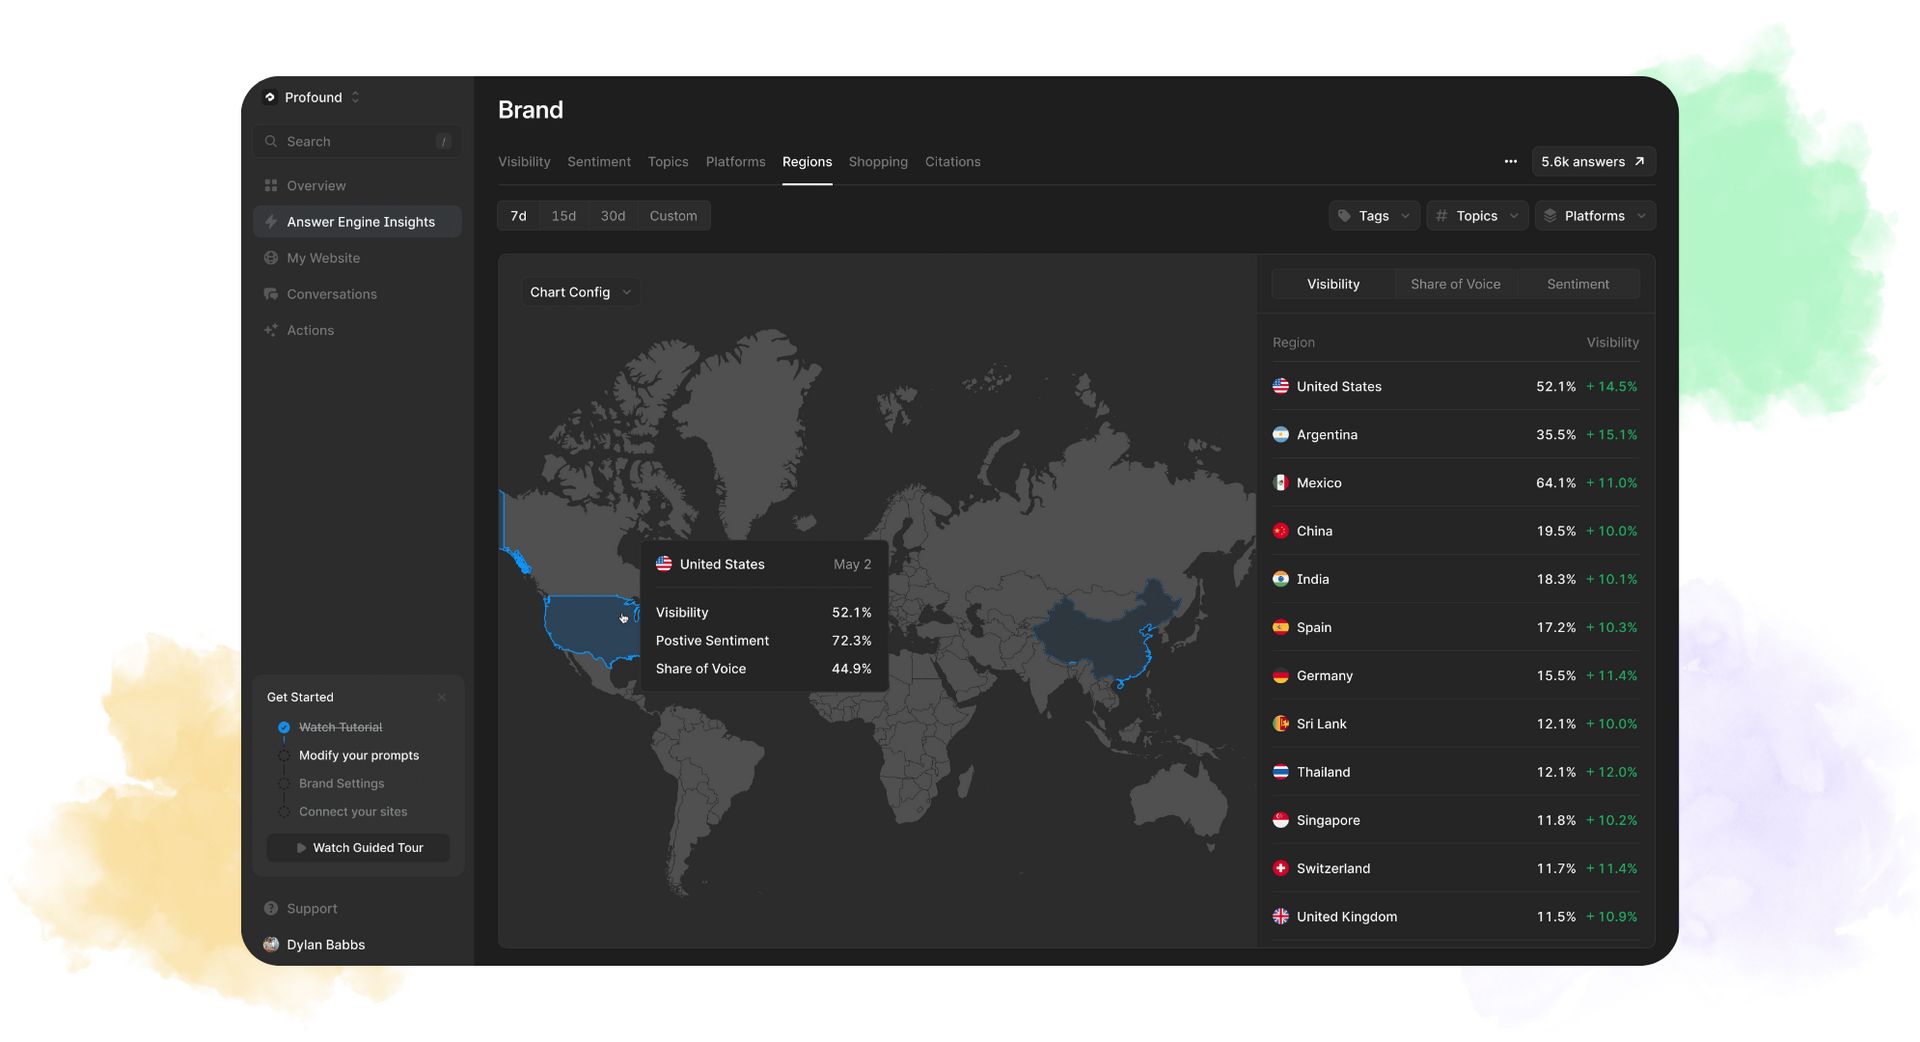Click the United States flag in region list
The image size is (1920, 1042).
[x=1281, y=386]
